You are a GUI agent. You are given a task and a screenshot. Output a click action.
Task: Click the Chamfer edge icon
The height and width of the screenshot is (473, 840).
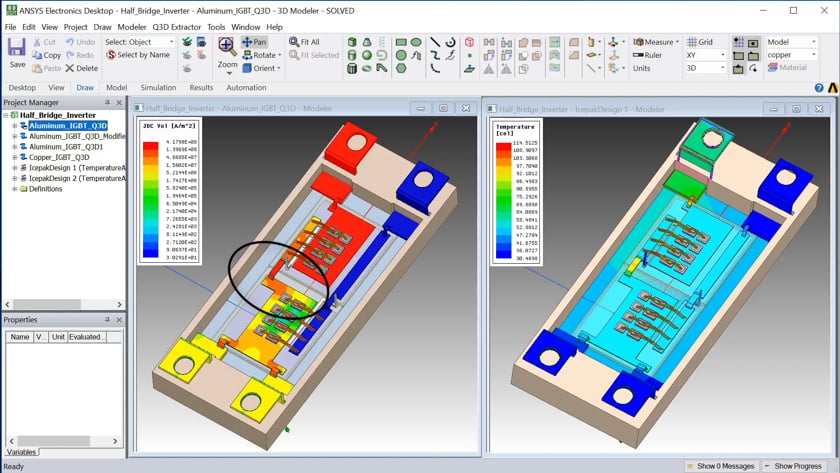(574, 55)
